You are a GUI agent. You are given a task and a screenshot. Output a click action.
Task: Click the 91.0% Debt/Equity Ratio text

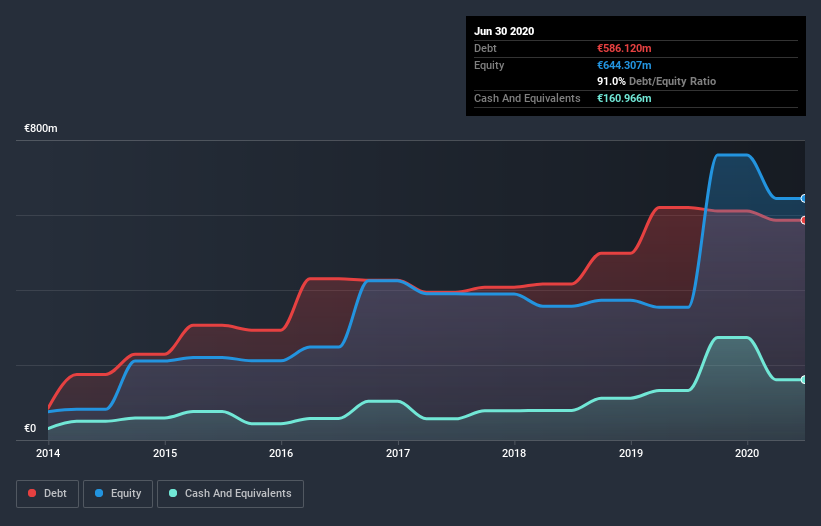click(657, 81)
